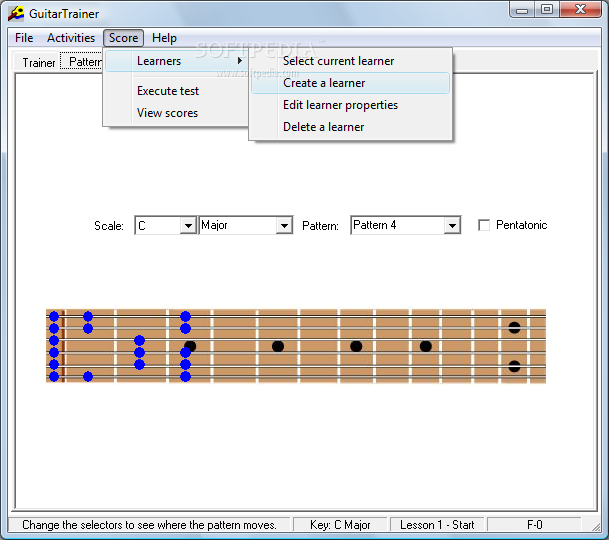Open the Major scale type dropdown
This screenshot has height=540, width=609.
coord(284,225)
